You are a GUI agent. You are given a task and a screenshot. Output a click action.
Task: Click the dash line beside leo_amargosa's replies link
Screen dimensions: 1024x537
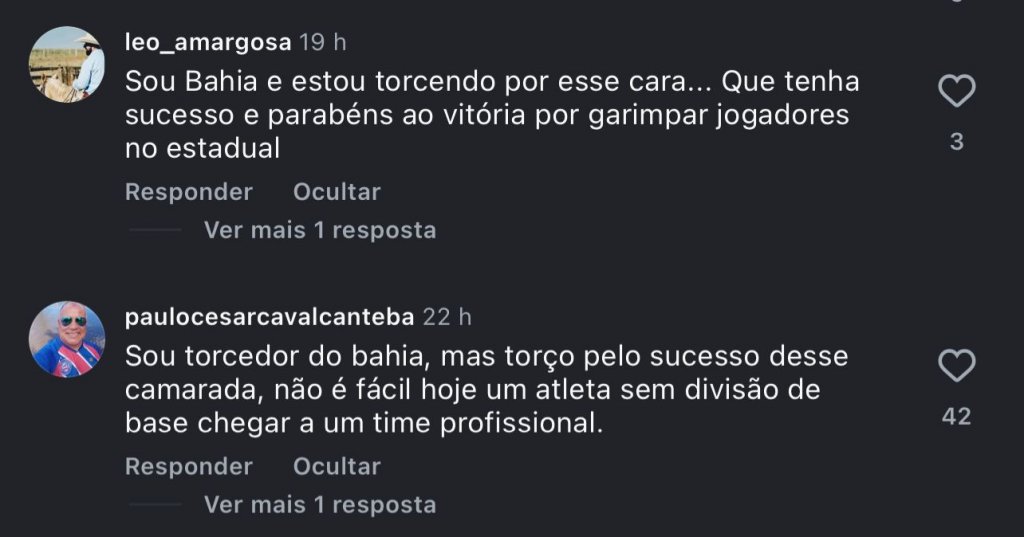click(x=155, y=230)
